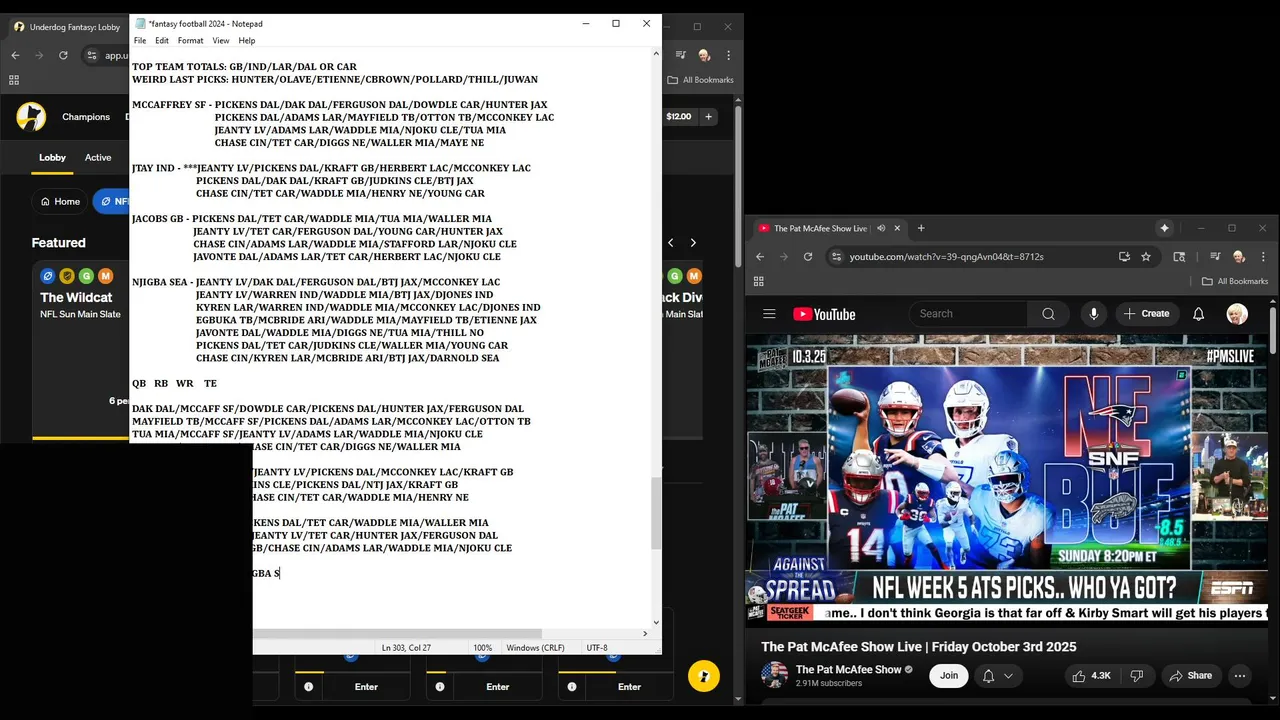Bookmark YouTube page with star icon

coord(1147,257)
